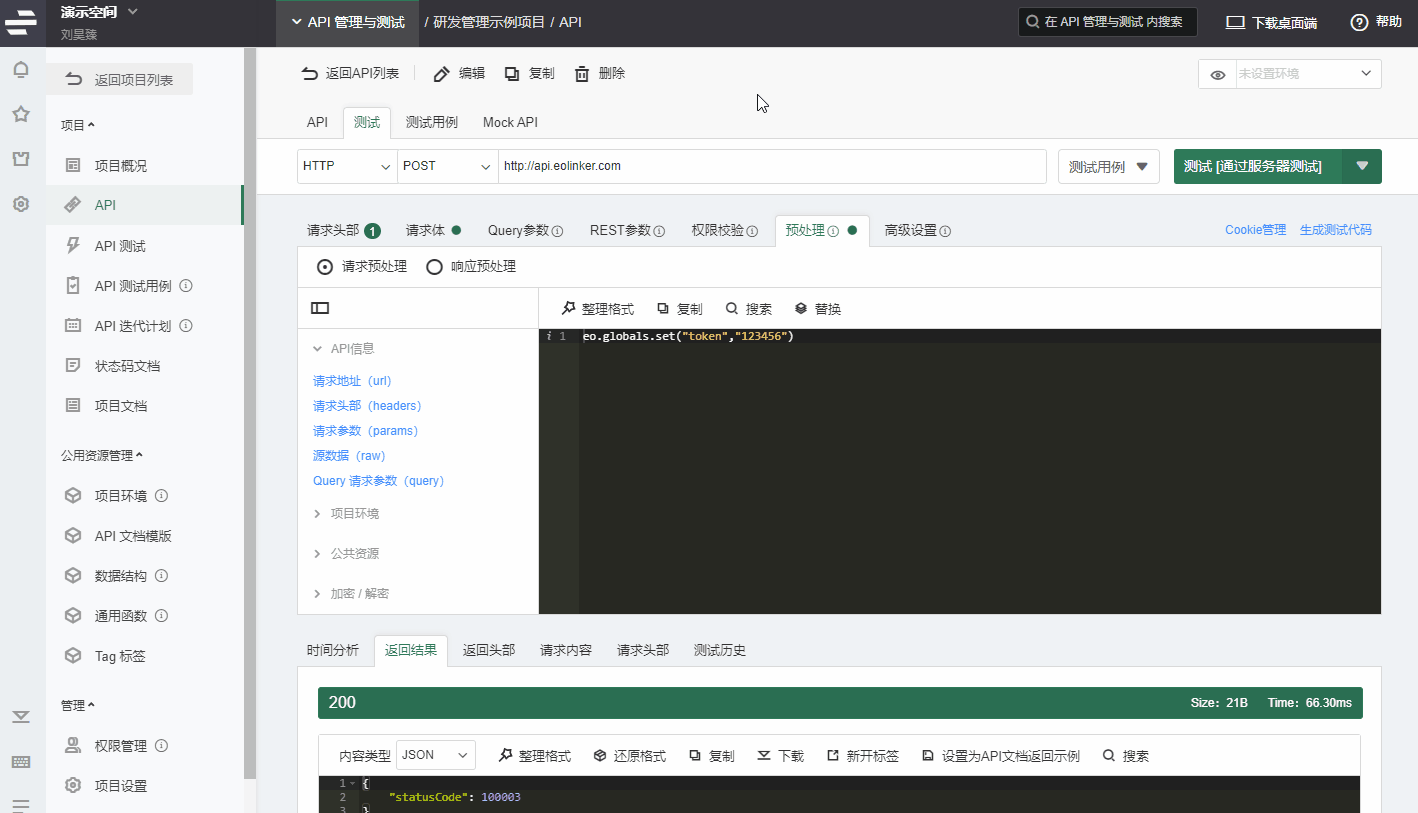Click the star favorites icon in left rail
1418x813 pixels.
(x=20, y=114)
